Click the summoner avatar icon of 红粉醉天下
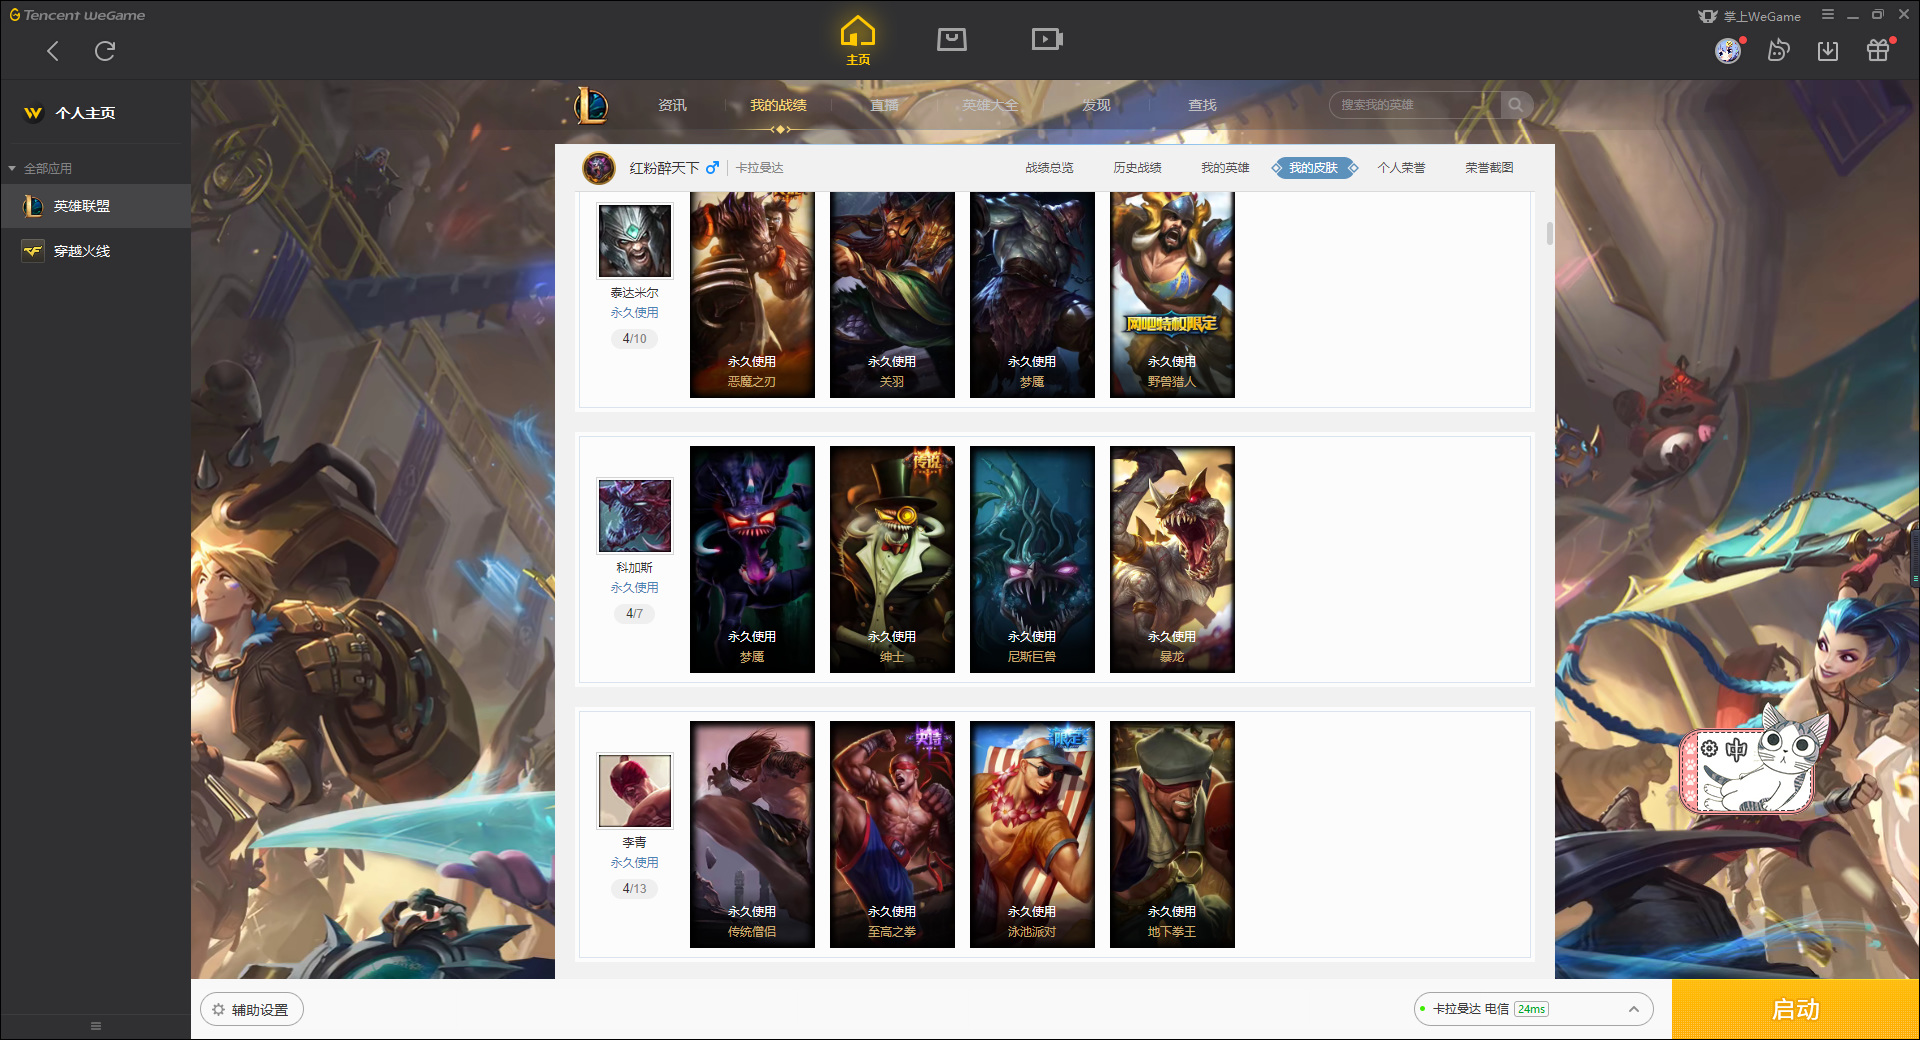Image resolution: width=1920 pixels, height=1040 pixels. [x=599, y=168]
